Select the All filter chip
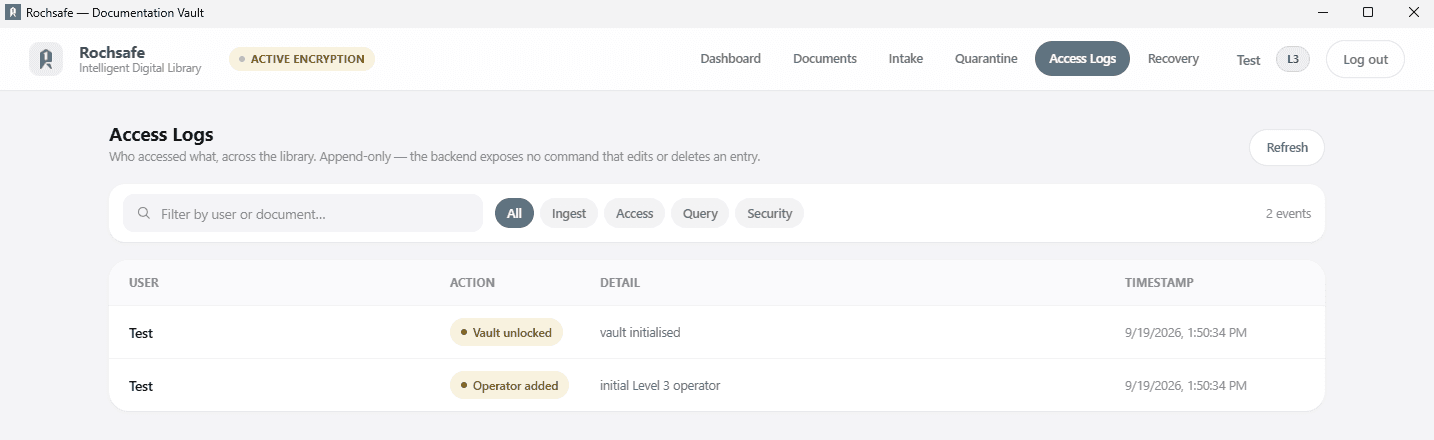This screenshot has height=440, width=1434. point(514,213)
